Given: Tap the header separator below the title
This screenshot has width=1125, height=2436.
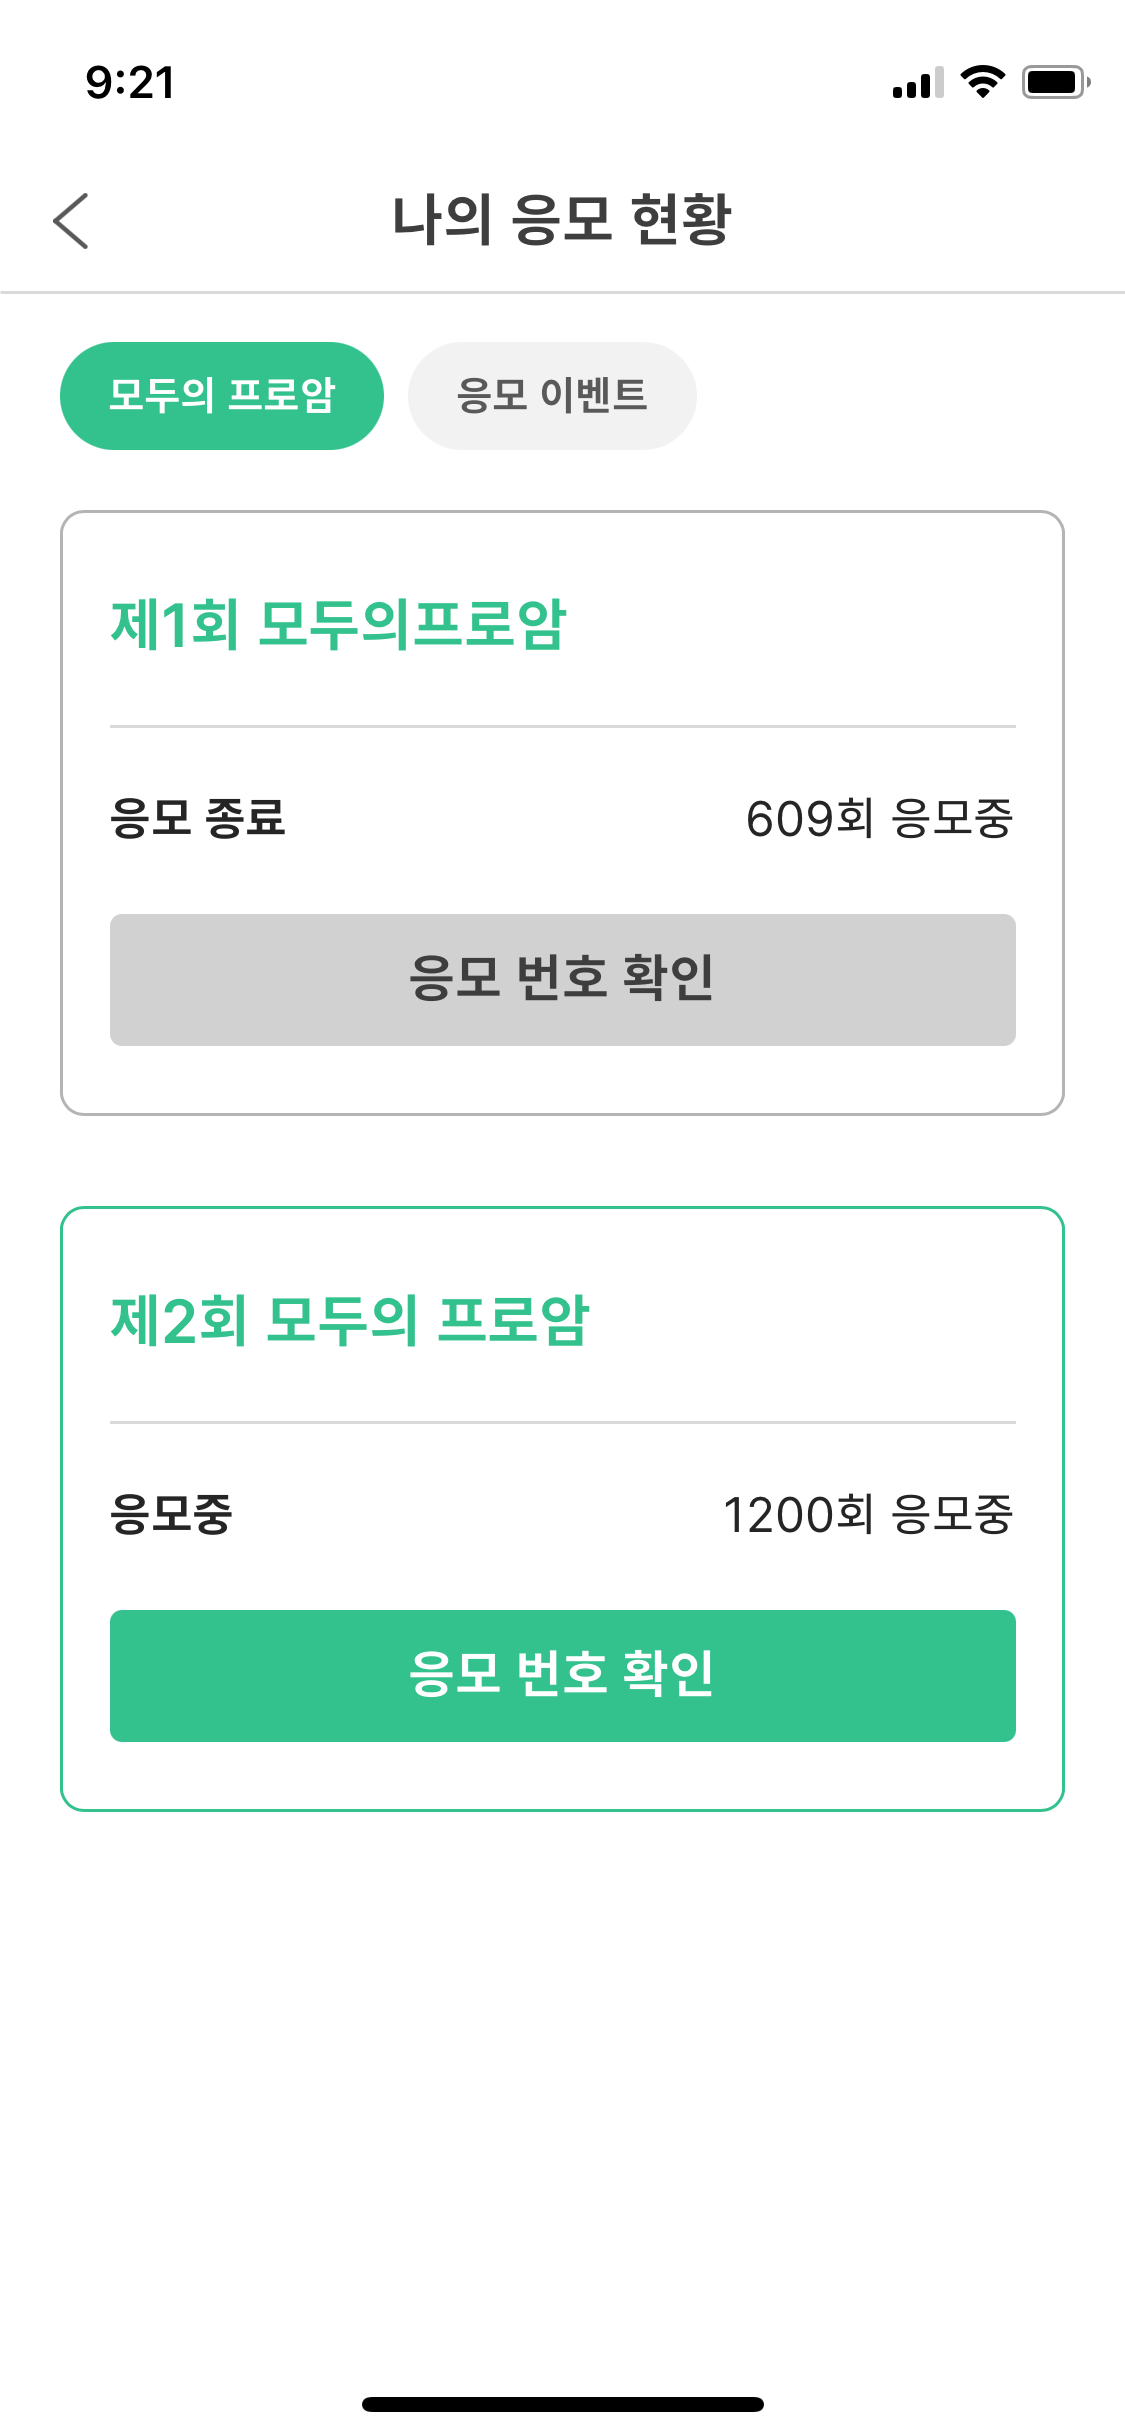Looking at the screenshot, I should [x=562, y=293].
